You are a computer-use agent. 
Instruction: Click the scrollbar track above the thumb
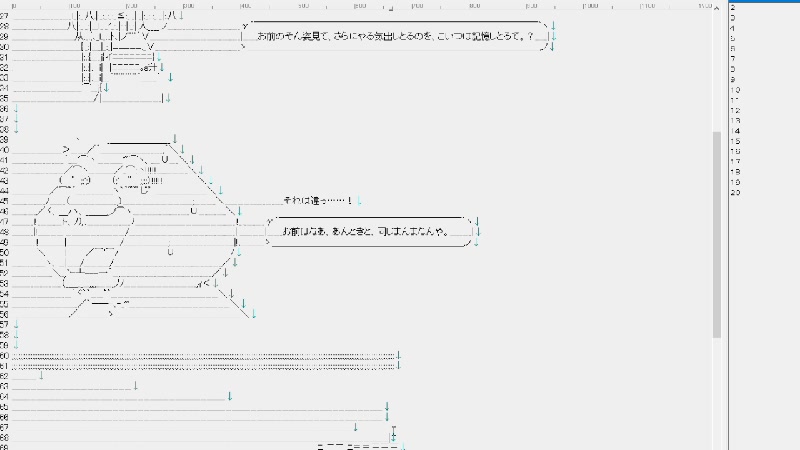click(x=716, y=70)
